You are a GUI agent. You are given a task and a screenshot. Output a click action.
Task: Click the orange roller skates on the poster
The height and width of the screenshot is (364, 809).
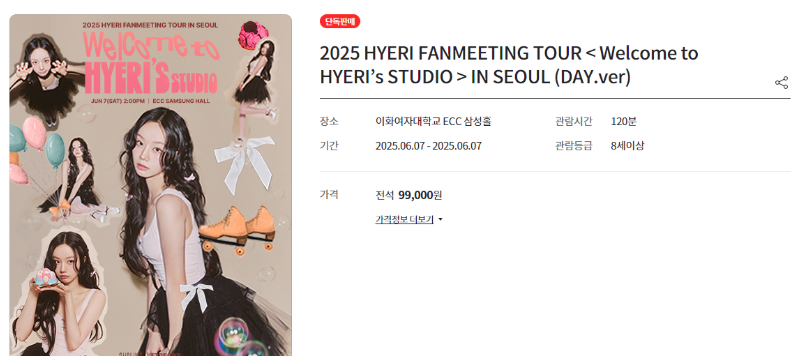(x=237, y=230)
